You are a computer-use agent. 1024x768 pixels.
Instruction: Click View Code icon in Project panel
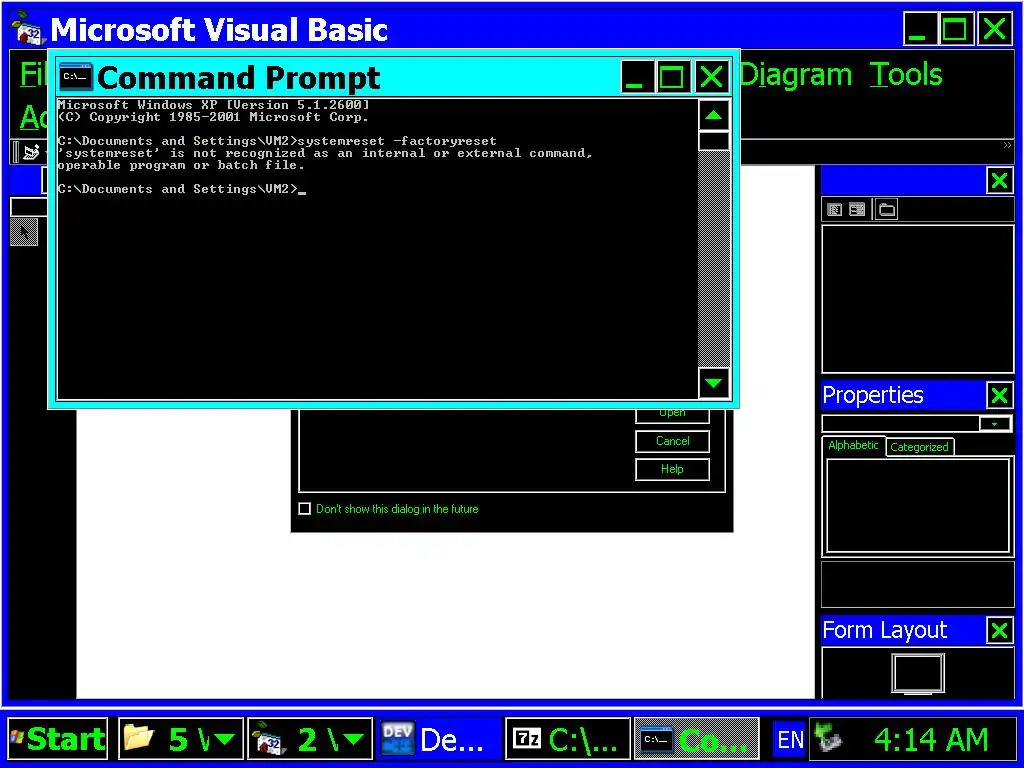834,210
